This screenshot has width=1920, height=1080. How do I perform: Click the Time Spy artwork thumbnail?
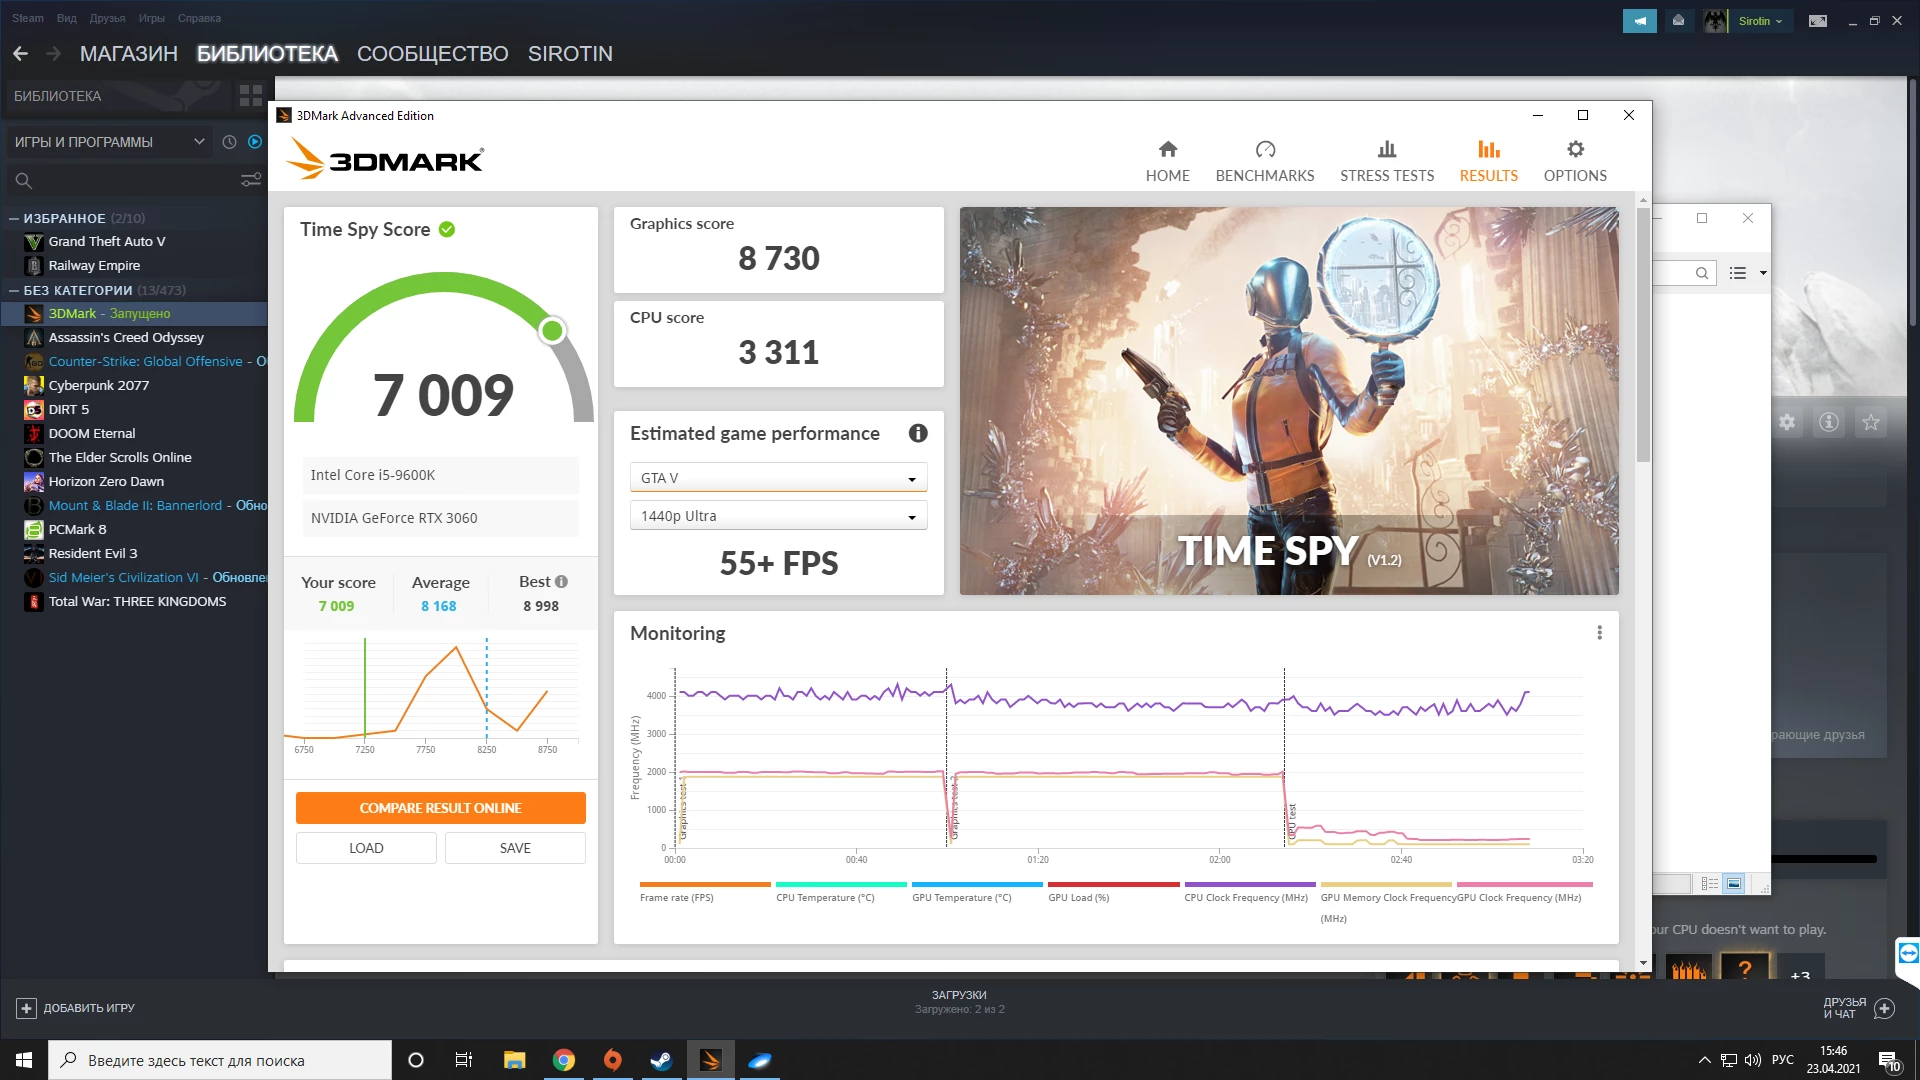point(1289,401)
